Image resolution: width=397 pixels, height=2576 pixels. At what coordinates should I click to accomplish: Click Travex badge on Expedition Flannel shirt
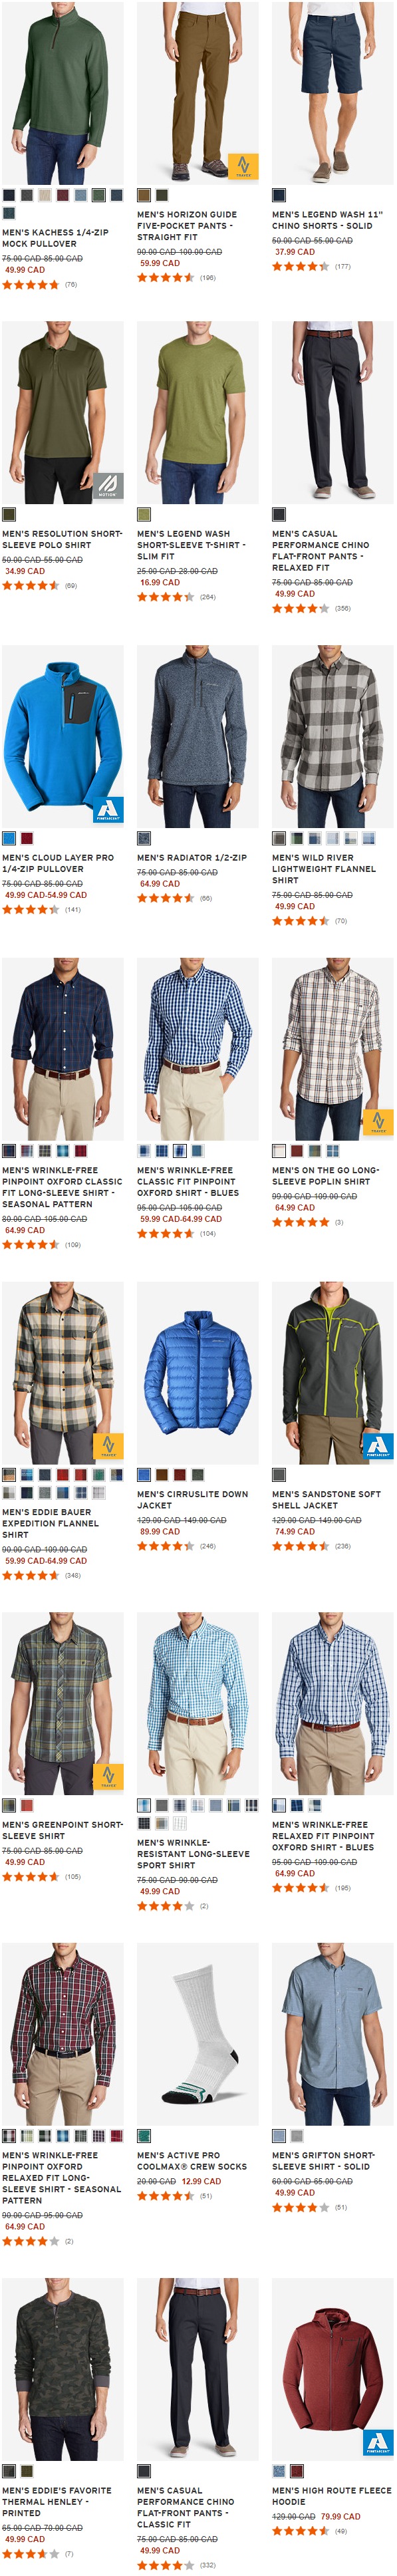pyautogui.click(x=108, y=1446)
